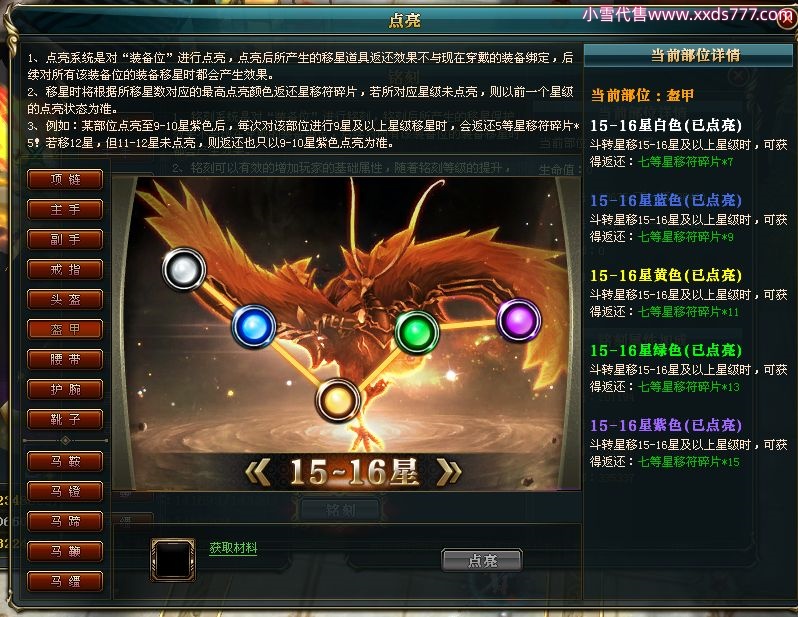Click the empty material slot

[x=173, y=559]
